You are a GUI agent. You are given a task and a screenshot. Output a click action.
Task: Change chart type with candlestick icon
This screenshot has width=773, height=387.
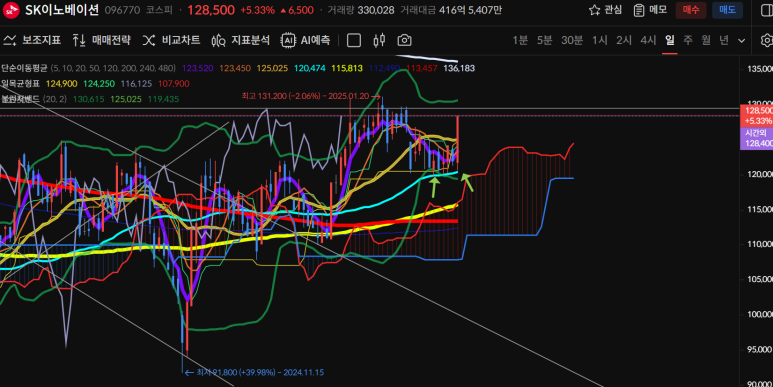[x=379, y=40]
